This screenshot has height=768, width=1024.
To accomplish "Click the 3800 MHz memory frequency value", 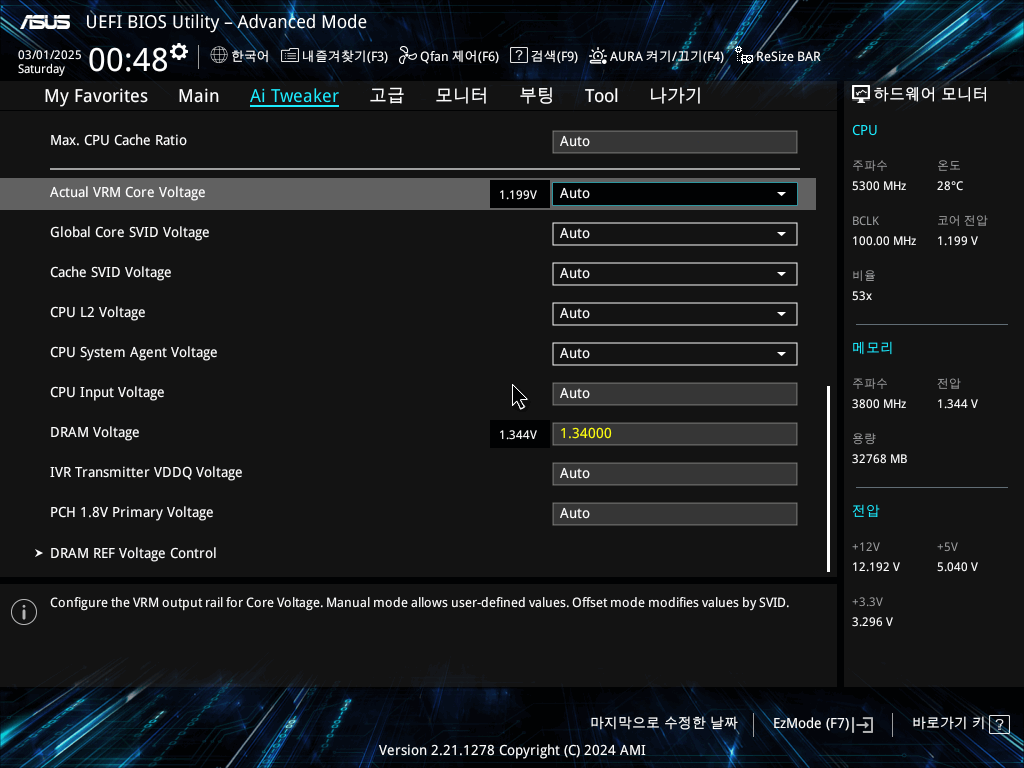I will 879,404.
